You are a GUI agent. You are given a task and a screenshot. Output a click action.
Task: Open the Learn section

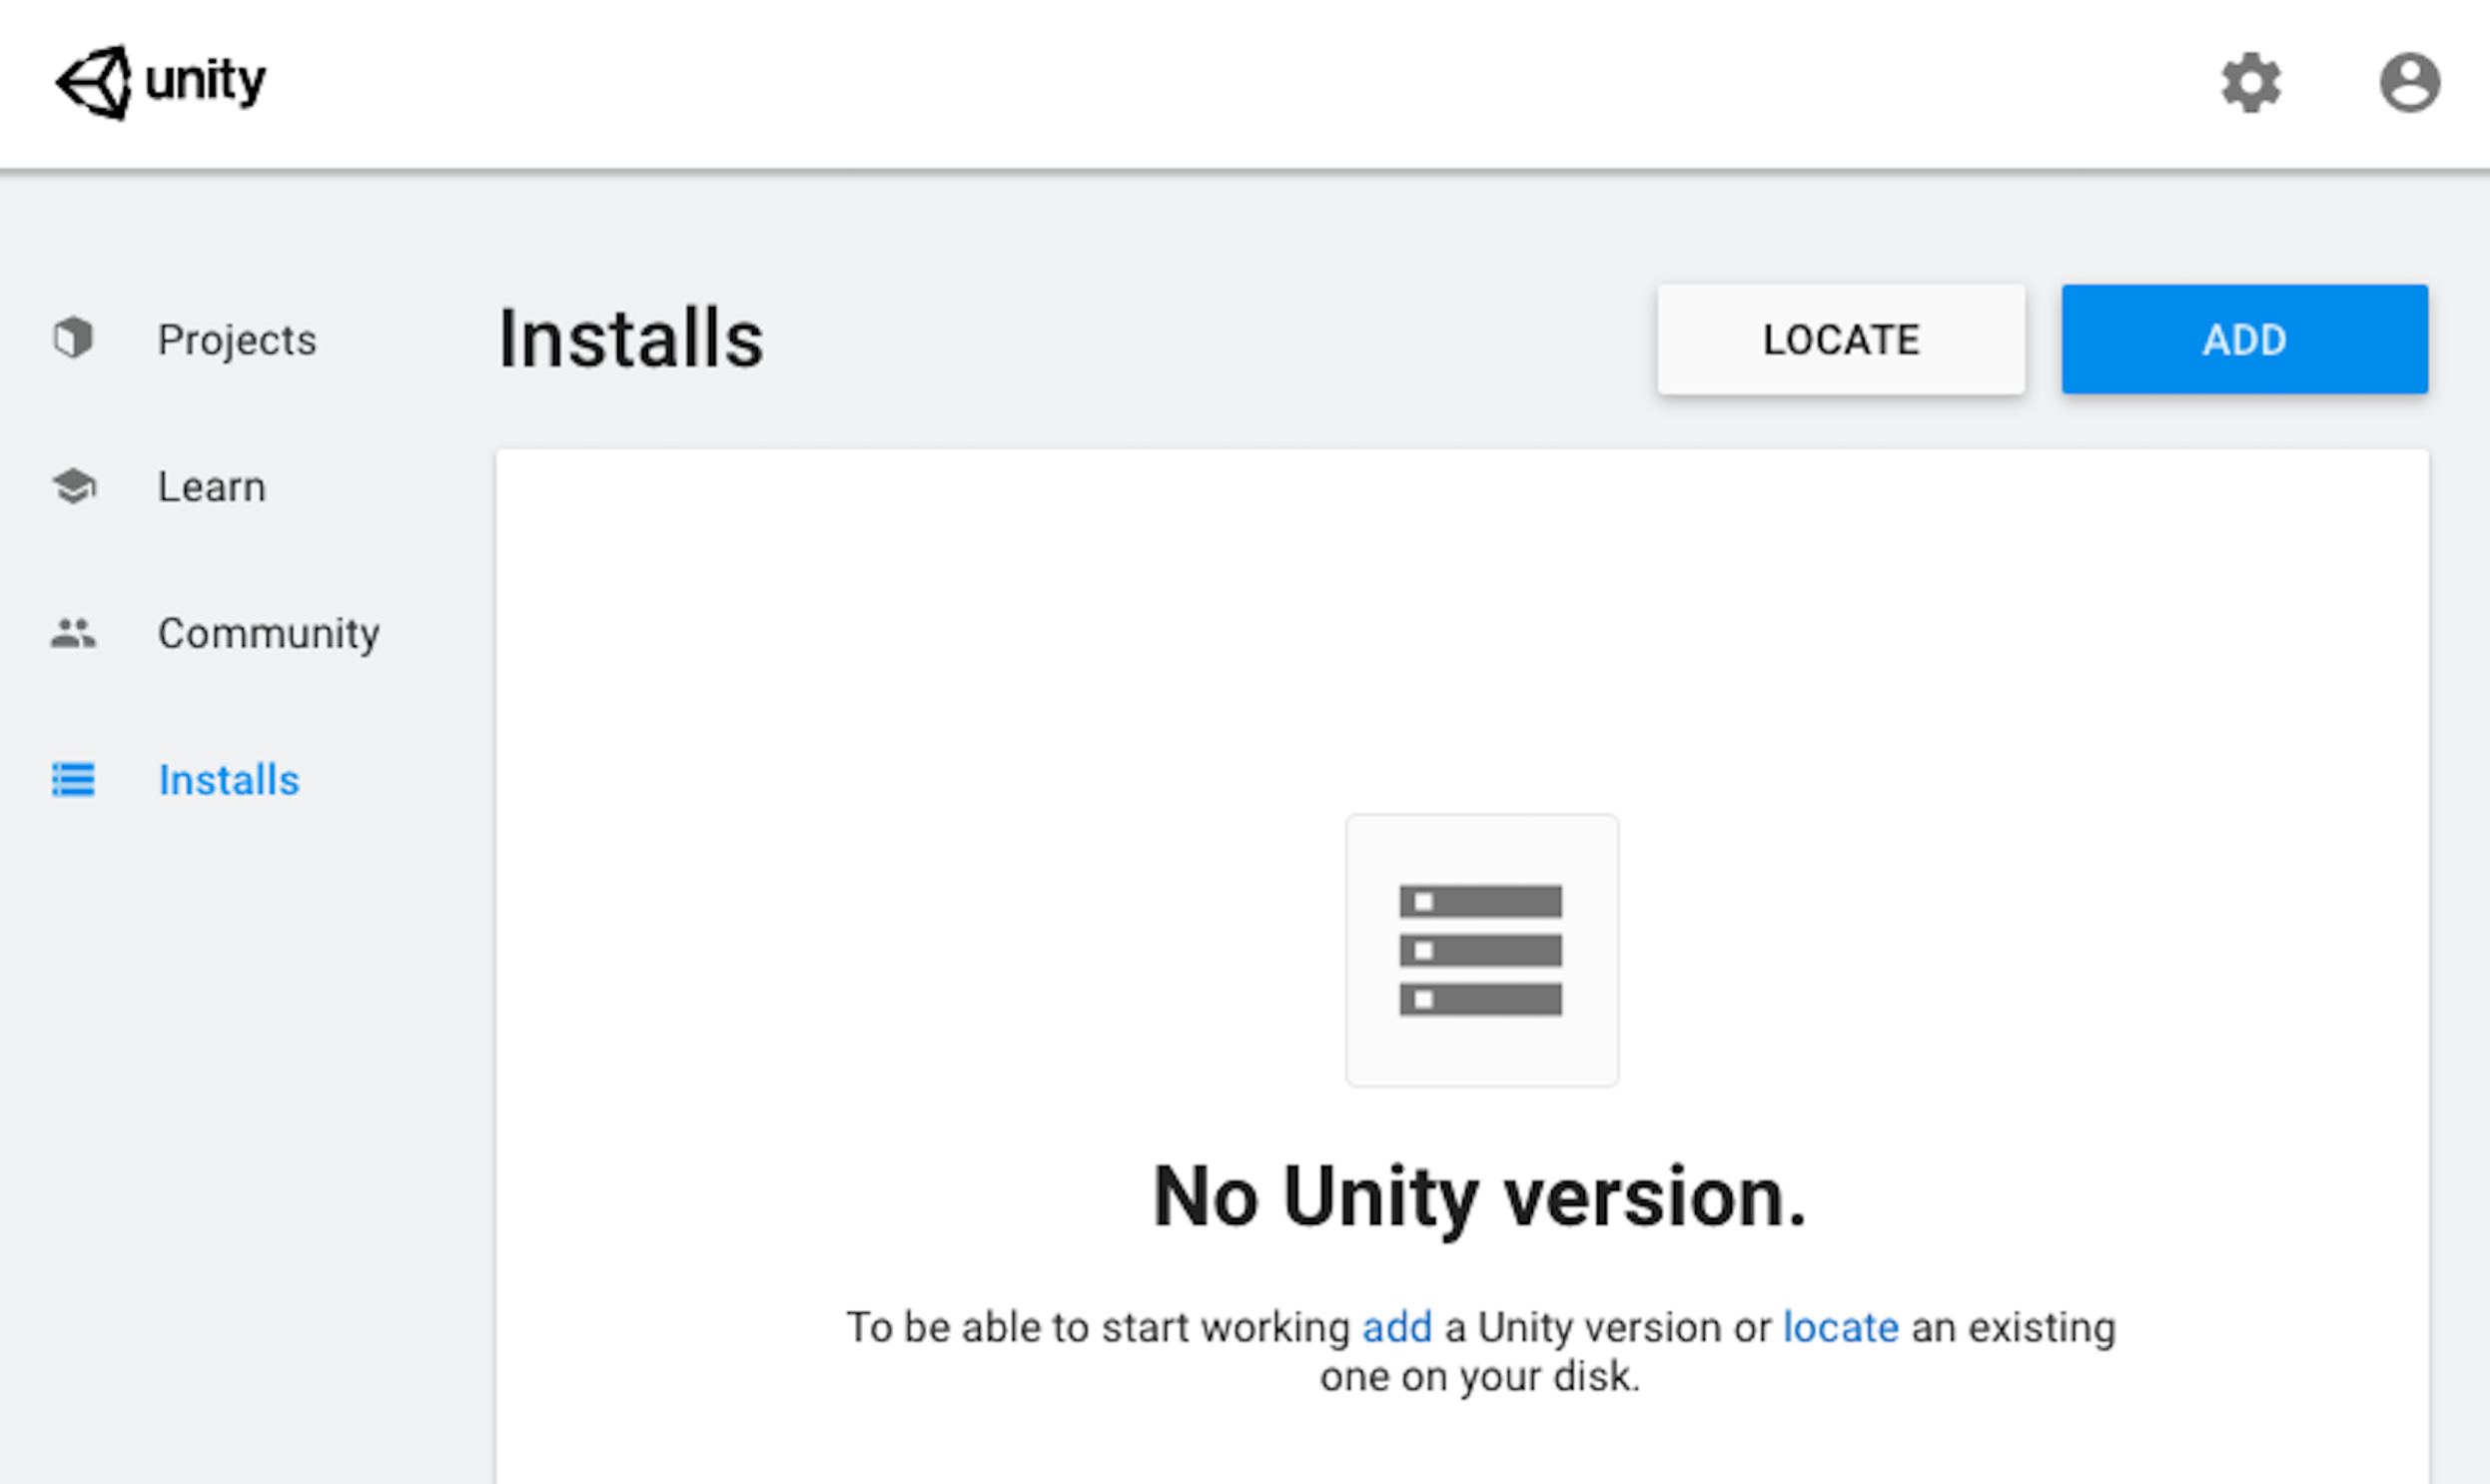click(212, 487)
